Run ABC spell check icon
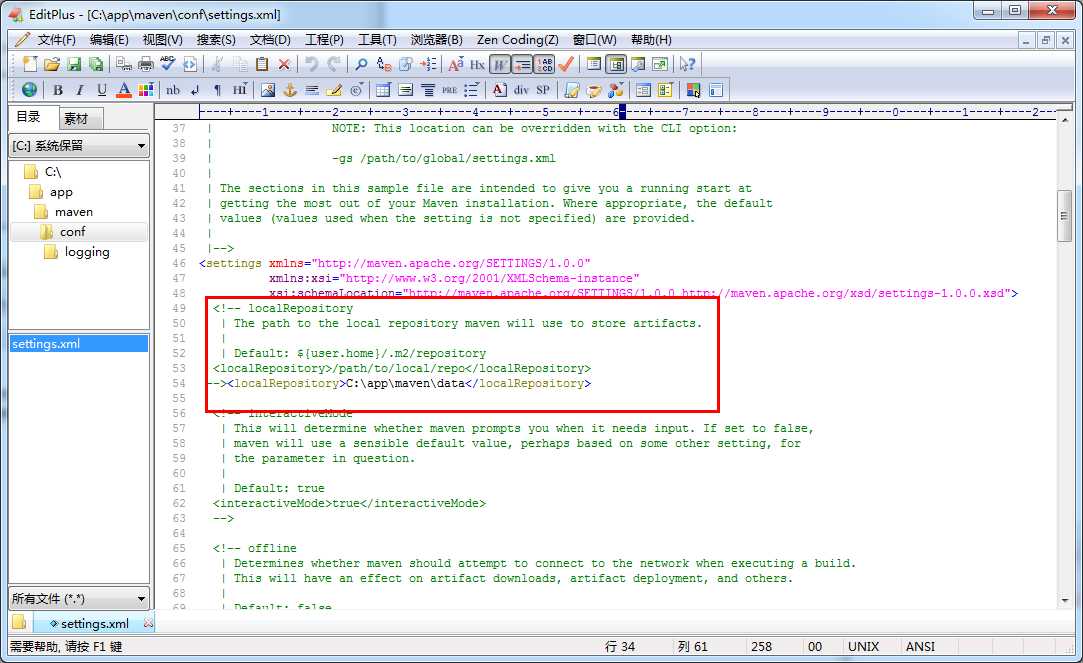The width and height of the screenshot is (1083, 663). click(168, 64)
